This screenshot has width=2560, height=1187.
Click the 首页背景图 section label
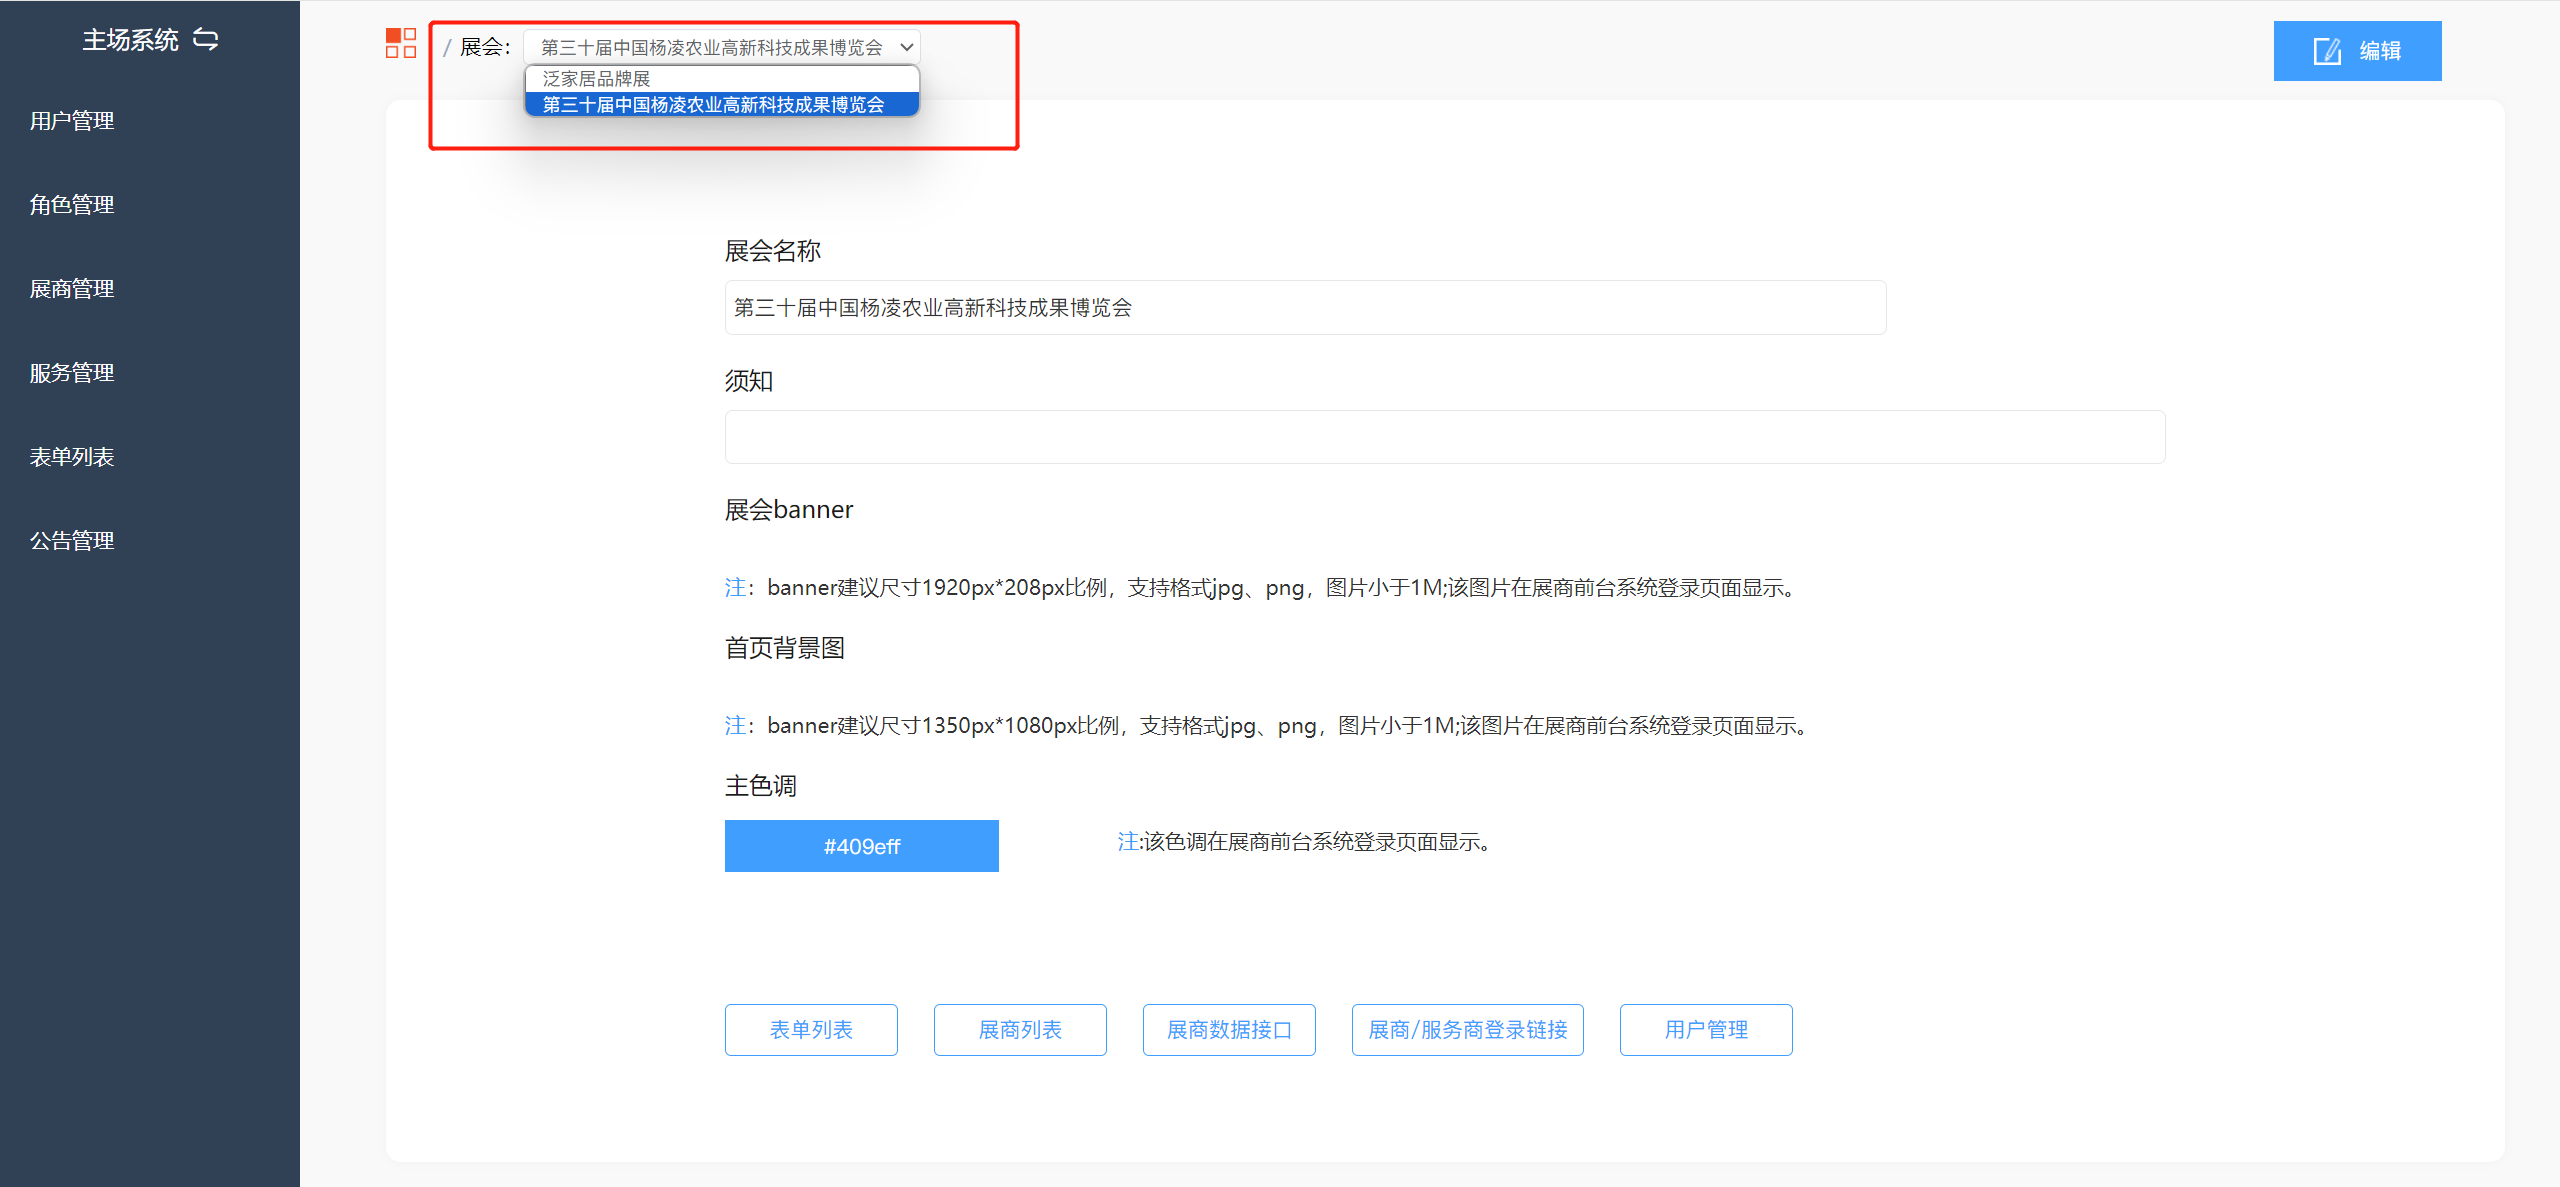(x=785, y=648)
